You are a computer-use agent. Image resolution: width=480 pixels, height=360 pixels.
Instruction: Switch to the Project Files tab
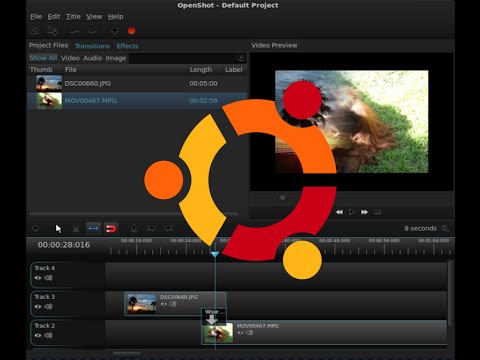pos(48,46)
